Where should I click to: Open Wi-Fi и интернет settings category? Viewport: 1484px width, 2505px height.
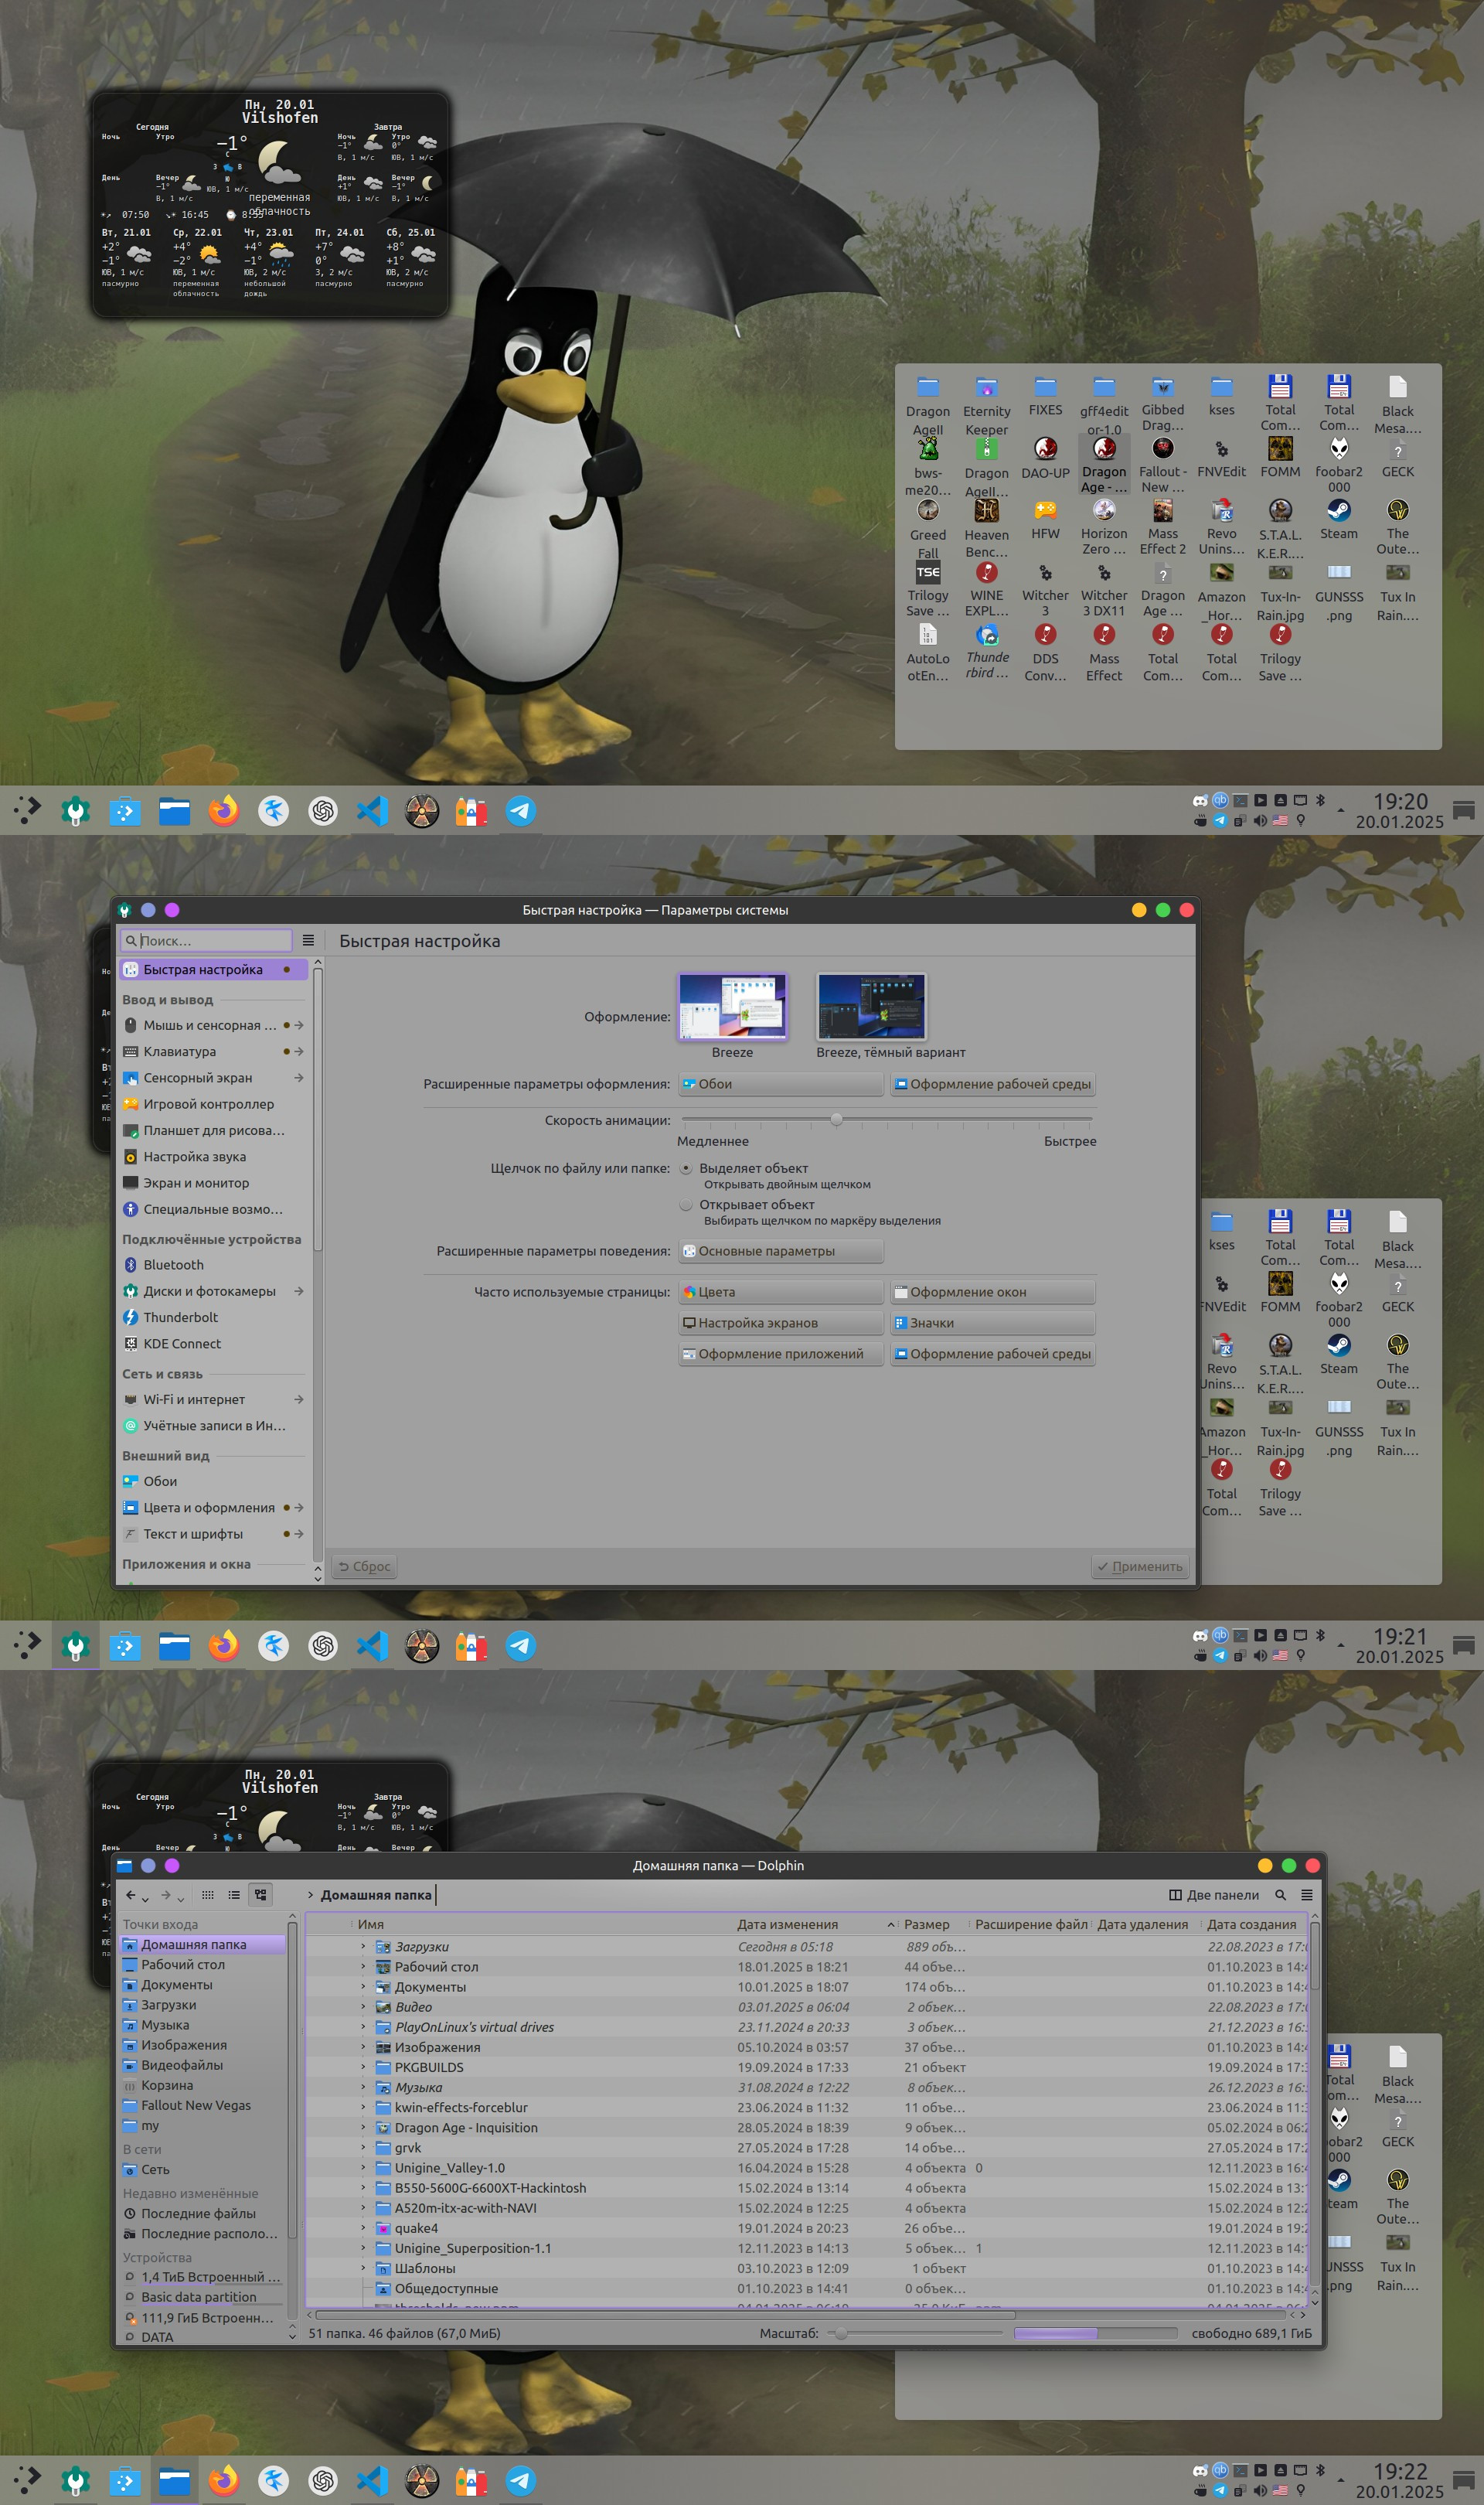pyautogui.click(x=214, y=1399)
